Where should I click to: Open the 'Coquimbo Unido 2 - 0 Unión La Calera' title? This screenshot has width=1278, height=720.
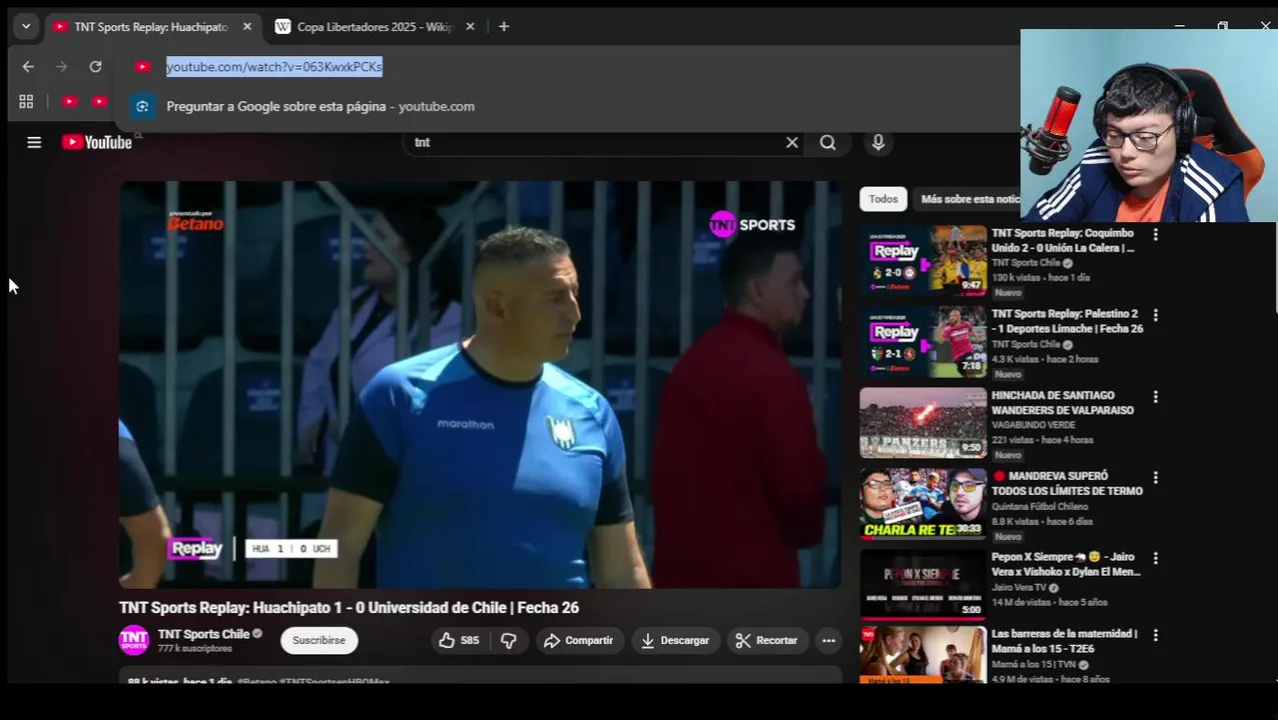(x=1063, y=240)
